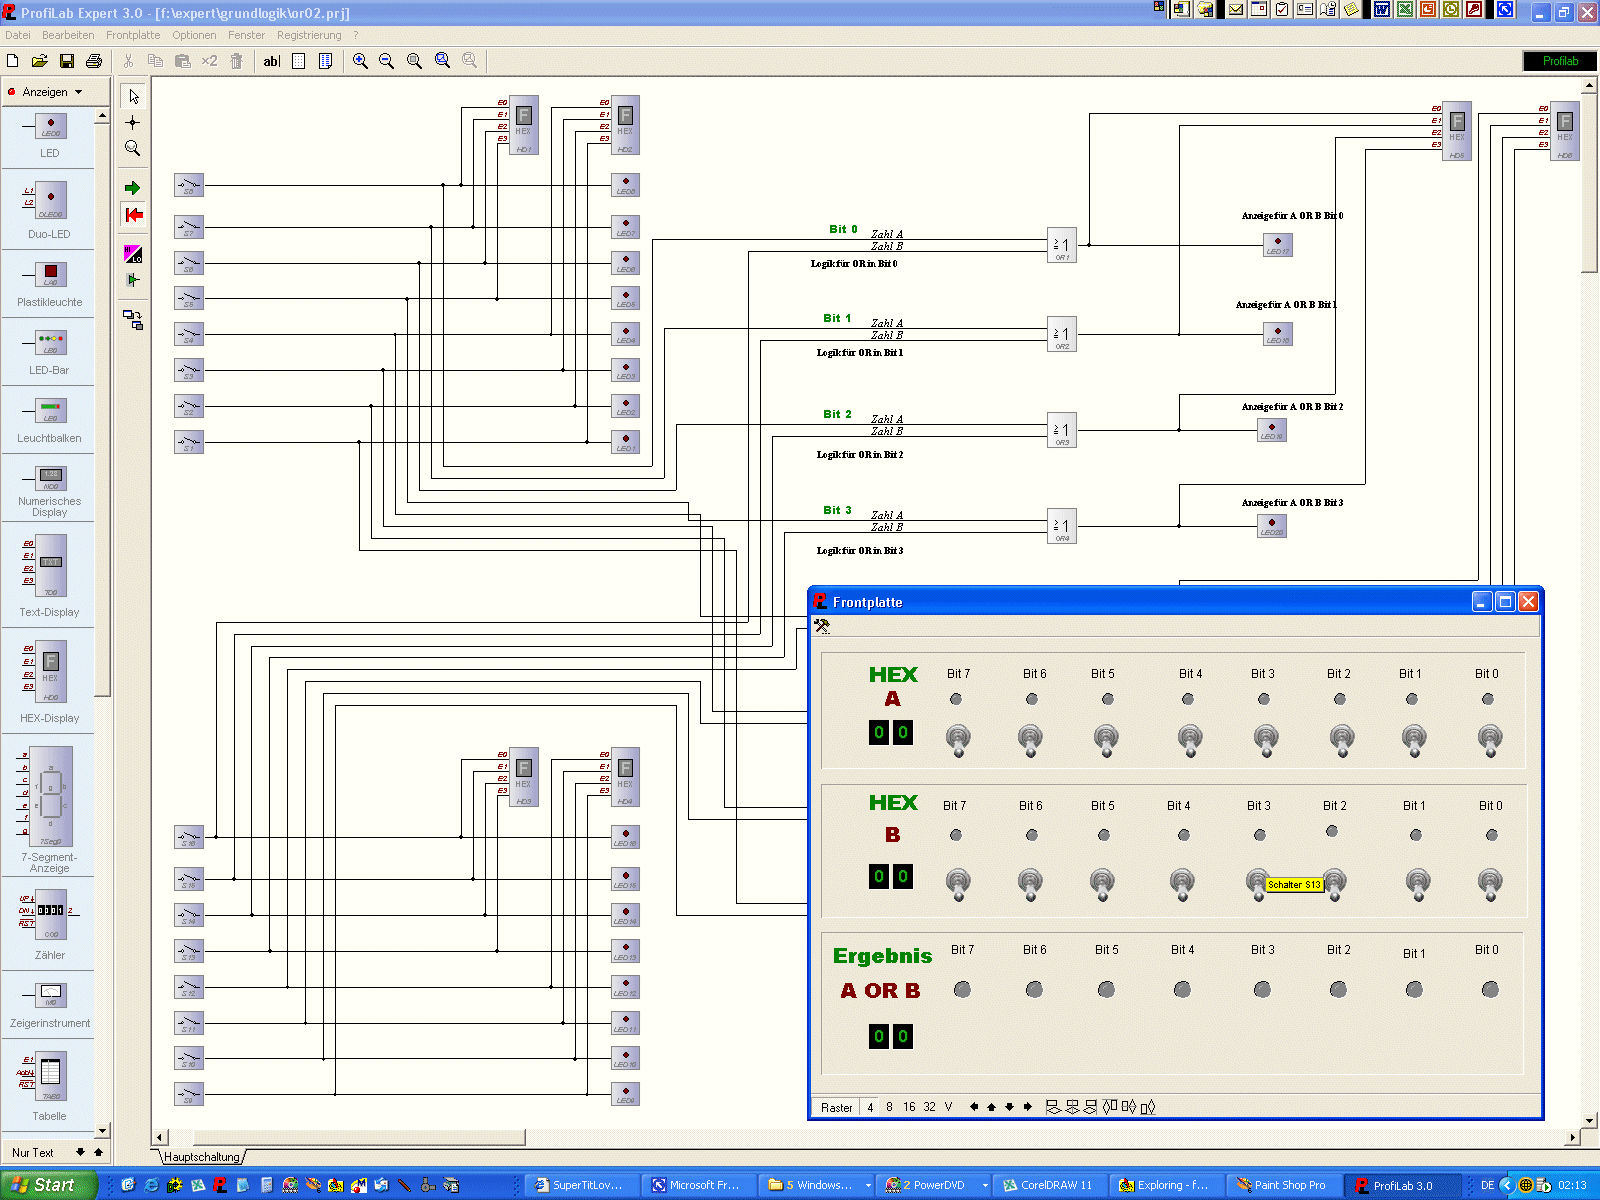Click Windows Start button
Viewport: 1600px width, 1200px height.
tap(48, 1185)
